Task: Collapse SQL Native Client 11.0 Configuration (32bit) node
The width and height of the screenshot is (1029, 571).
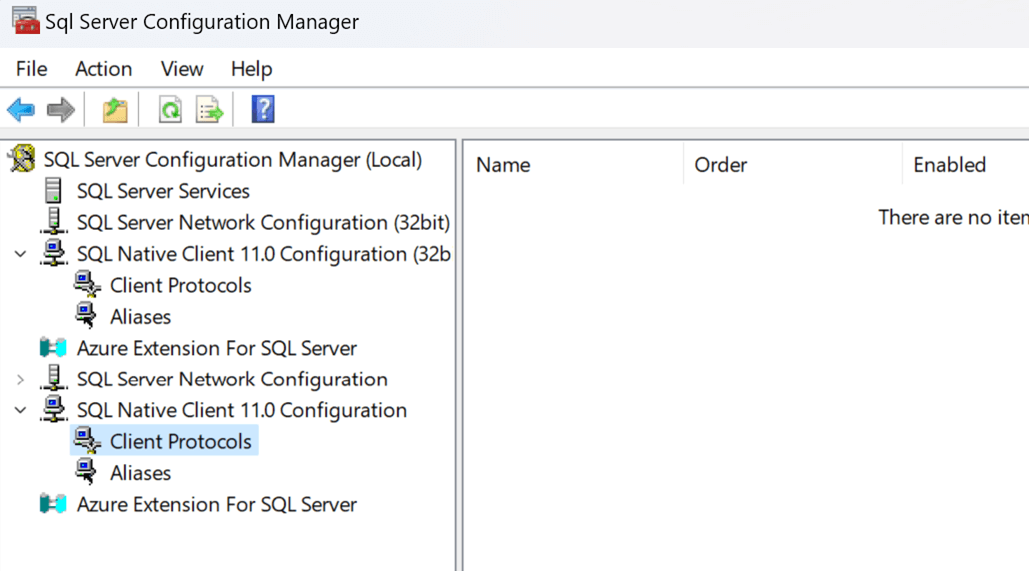Action: 20,254
